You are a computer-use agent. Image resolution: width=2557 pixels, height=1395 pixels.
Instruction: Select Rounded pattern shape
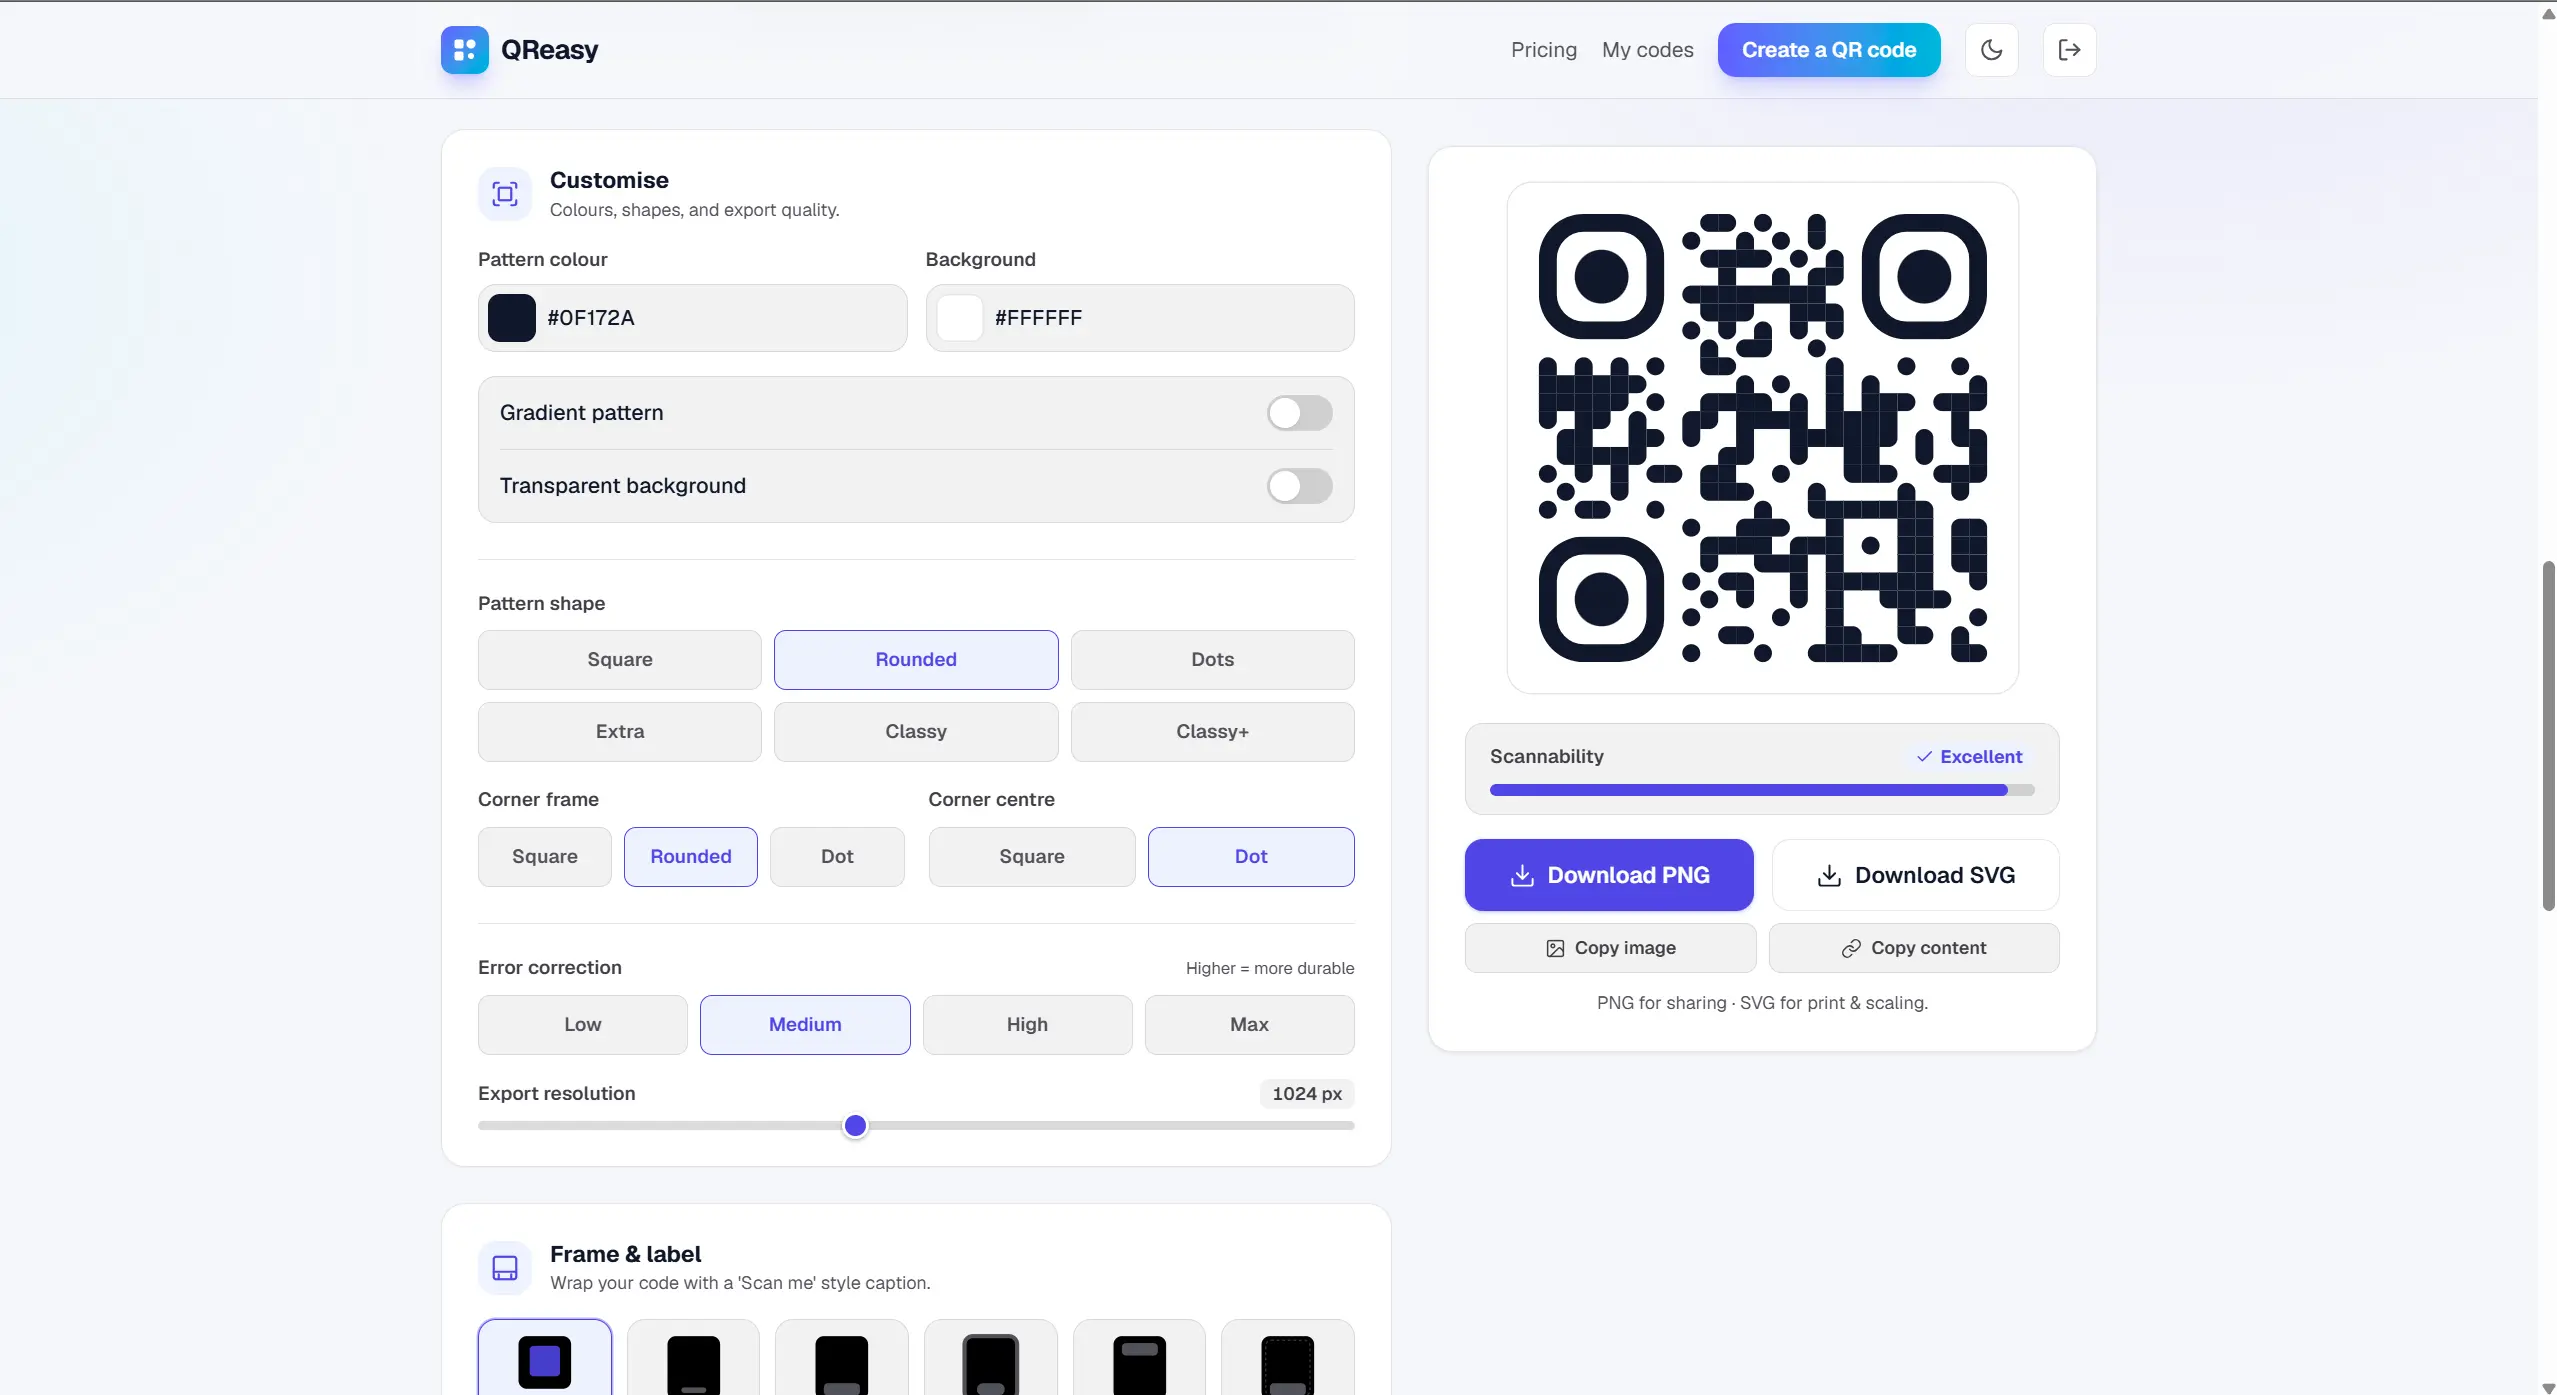pos(916,660)
